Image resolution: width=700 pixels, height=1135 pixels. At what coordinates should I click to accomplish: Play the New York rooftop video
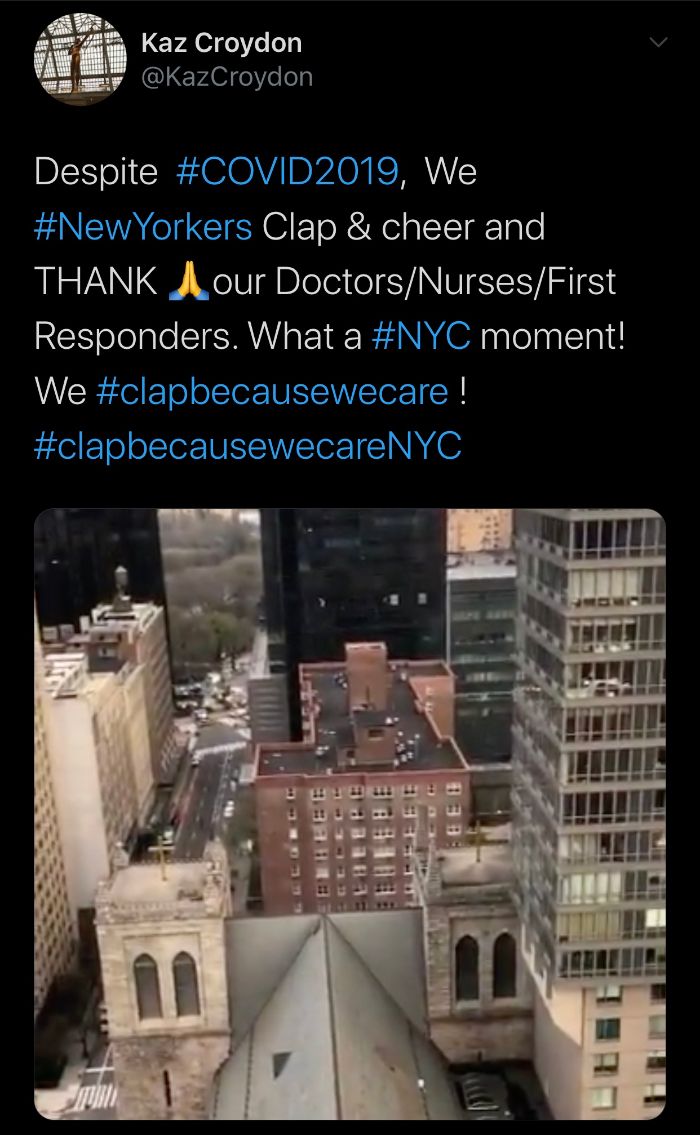coord(350,814)
